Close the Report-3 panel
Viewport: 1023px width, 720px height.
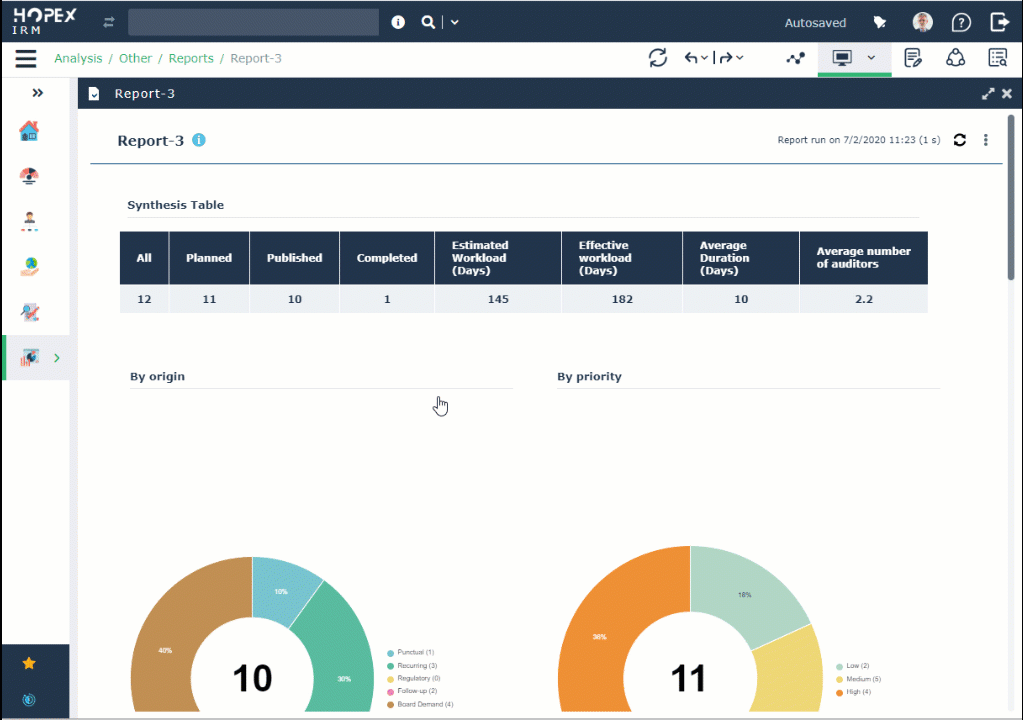pos(1007,93)
